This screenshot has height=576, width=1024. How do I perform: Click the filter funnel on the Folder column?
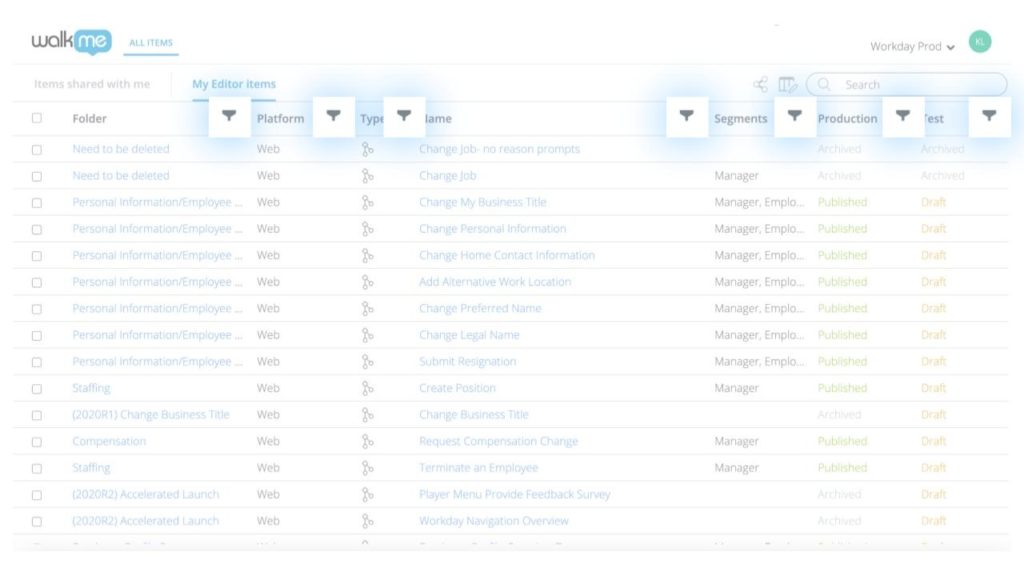click(x=229, y=117)
